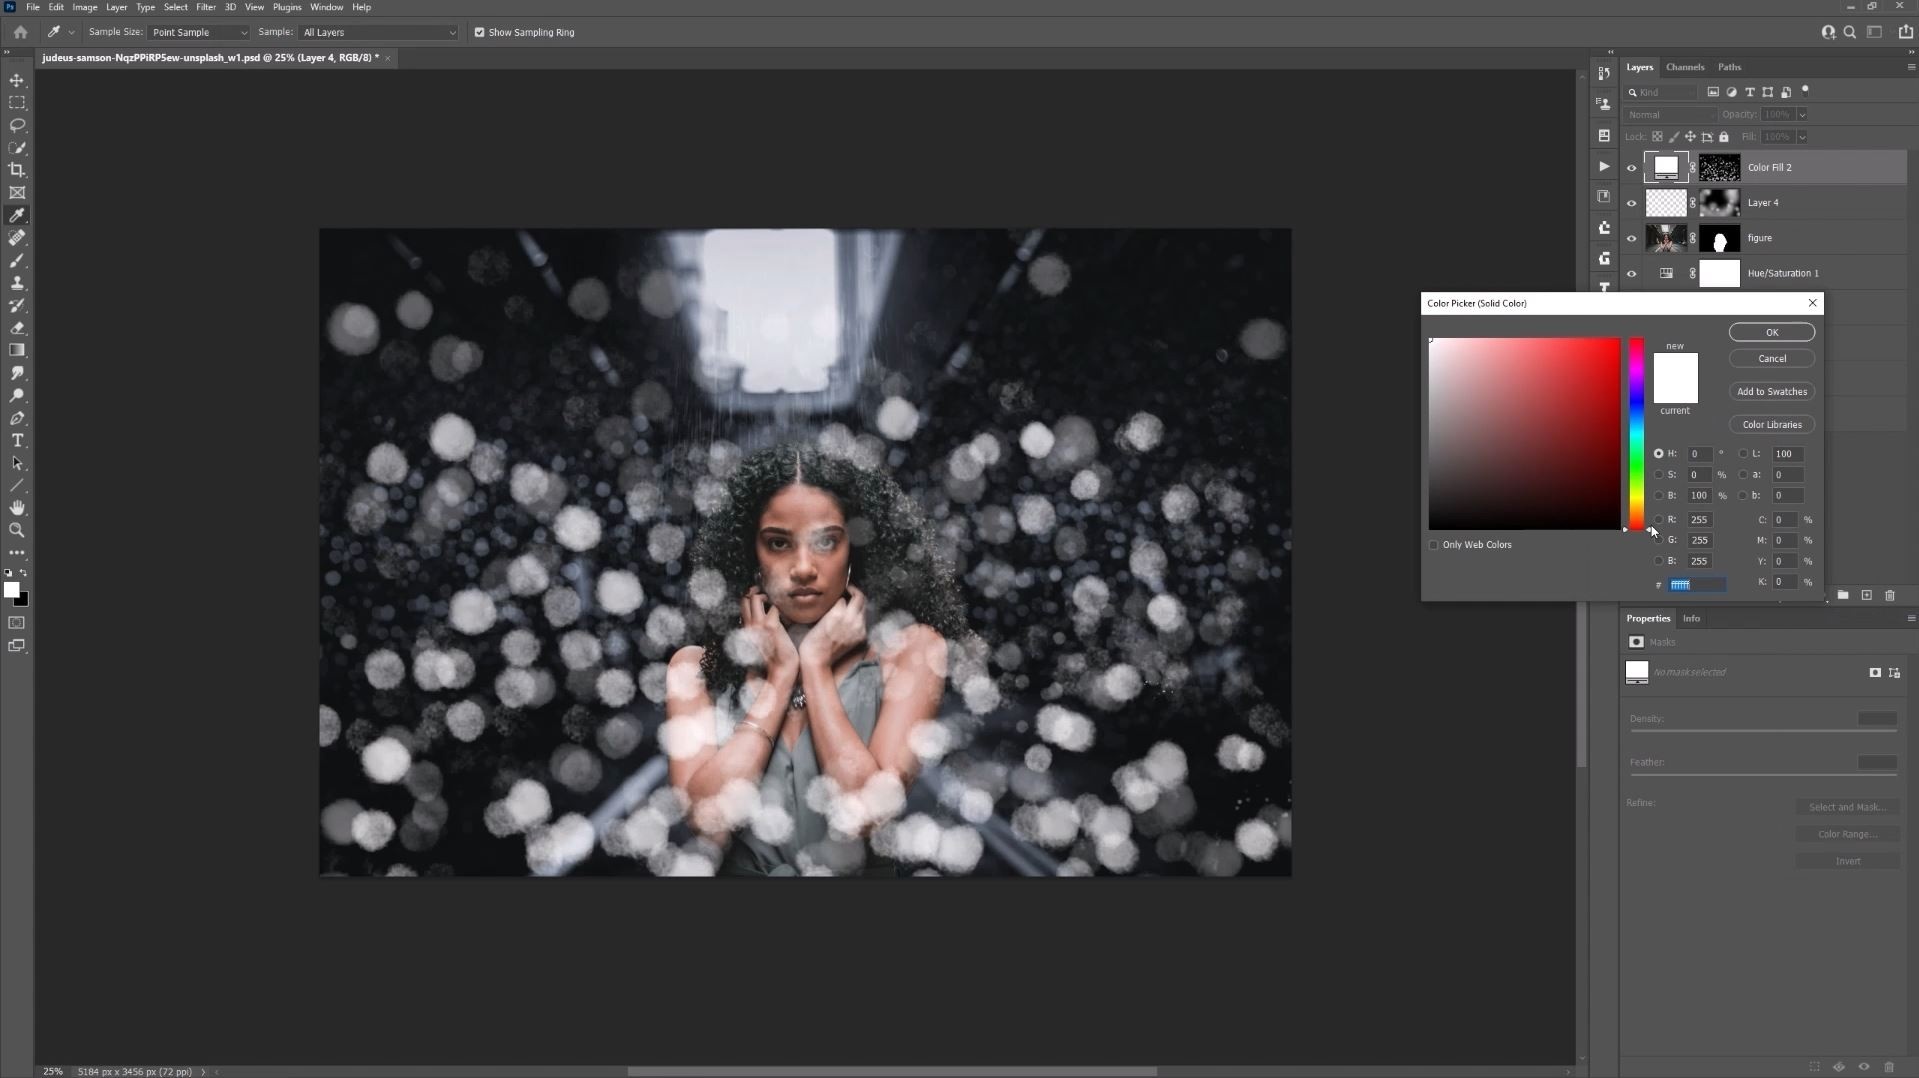The height and width of the screenshot is (1078, 1919).
Task: Hide the Hue/Saturation 1 layer
Action: click(1632, 274)
